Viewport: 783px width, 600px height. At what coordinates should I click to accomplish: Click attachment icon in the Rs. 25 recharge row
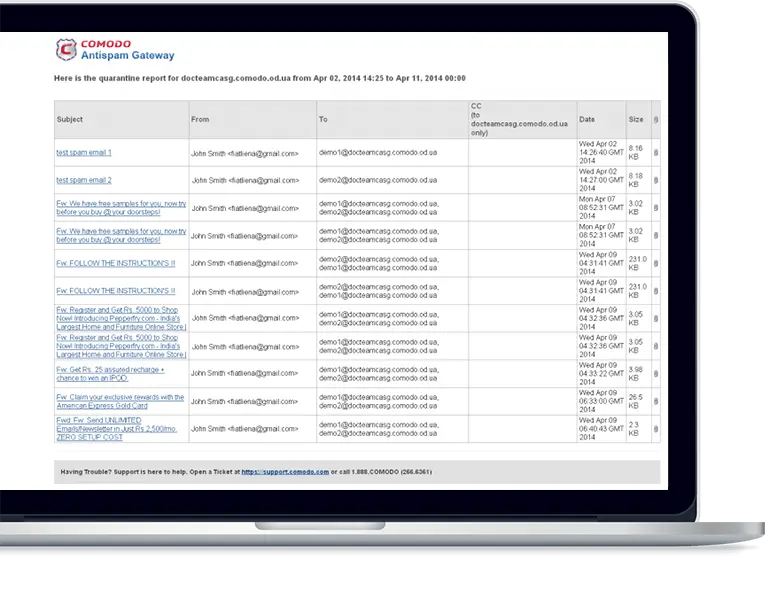[656, 374]
